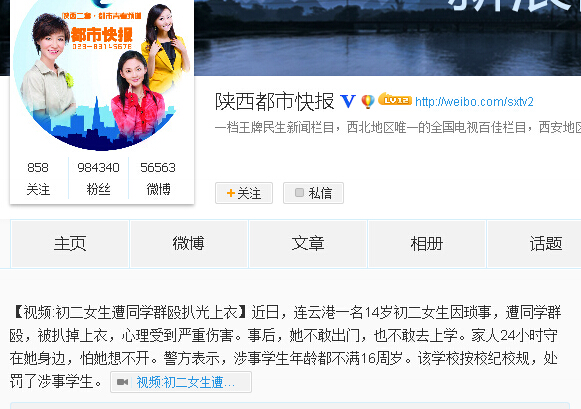This screenshot has width=581, height=409.
Task: Click the LV12 level badge
Action: coord(395,99)
